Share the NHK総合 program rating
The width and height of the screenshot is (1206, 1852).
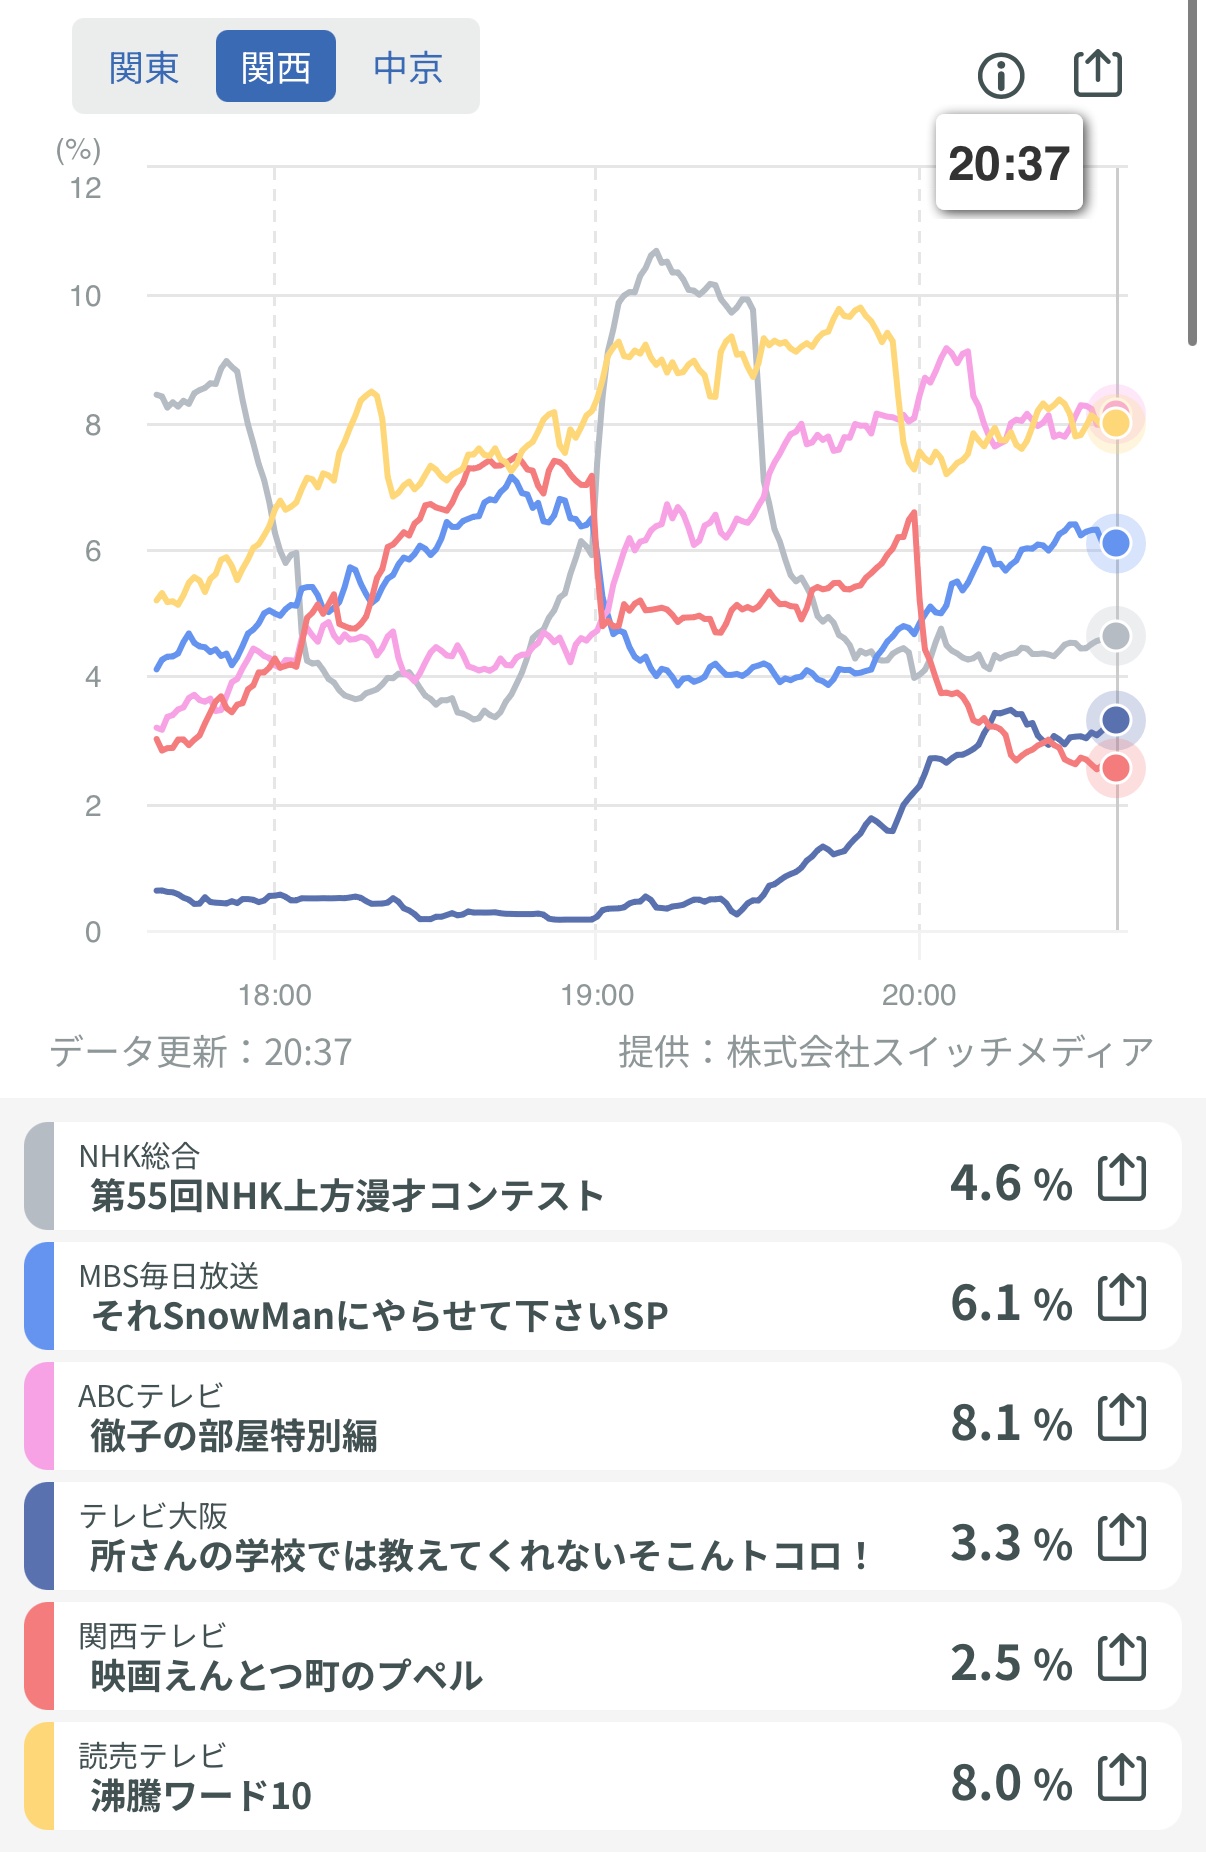1122,1178
